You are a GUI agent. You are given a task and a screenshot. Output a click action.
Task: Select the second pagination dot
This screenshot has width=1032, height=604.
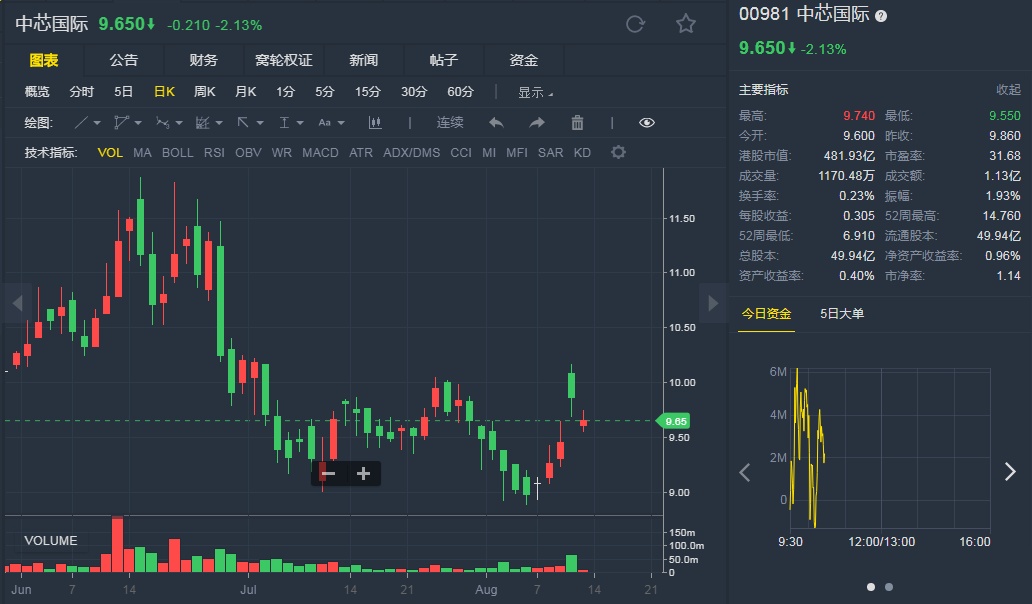pyautogui.click(x=889, y=587)
